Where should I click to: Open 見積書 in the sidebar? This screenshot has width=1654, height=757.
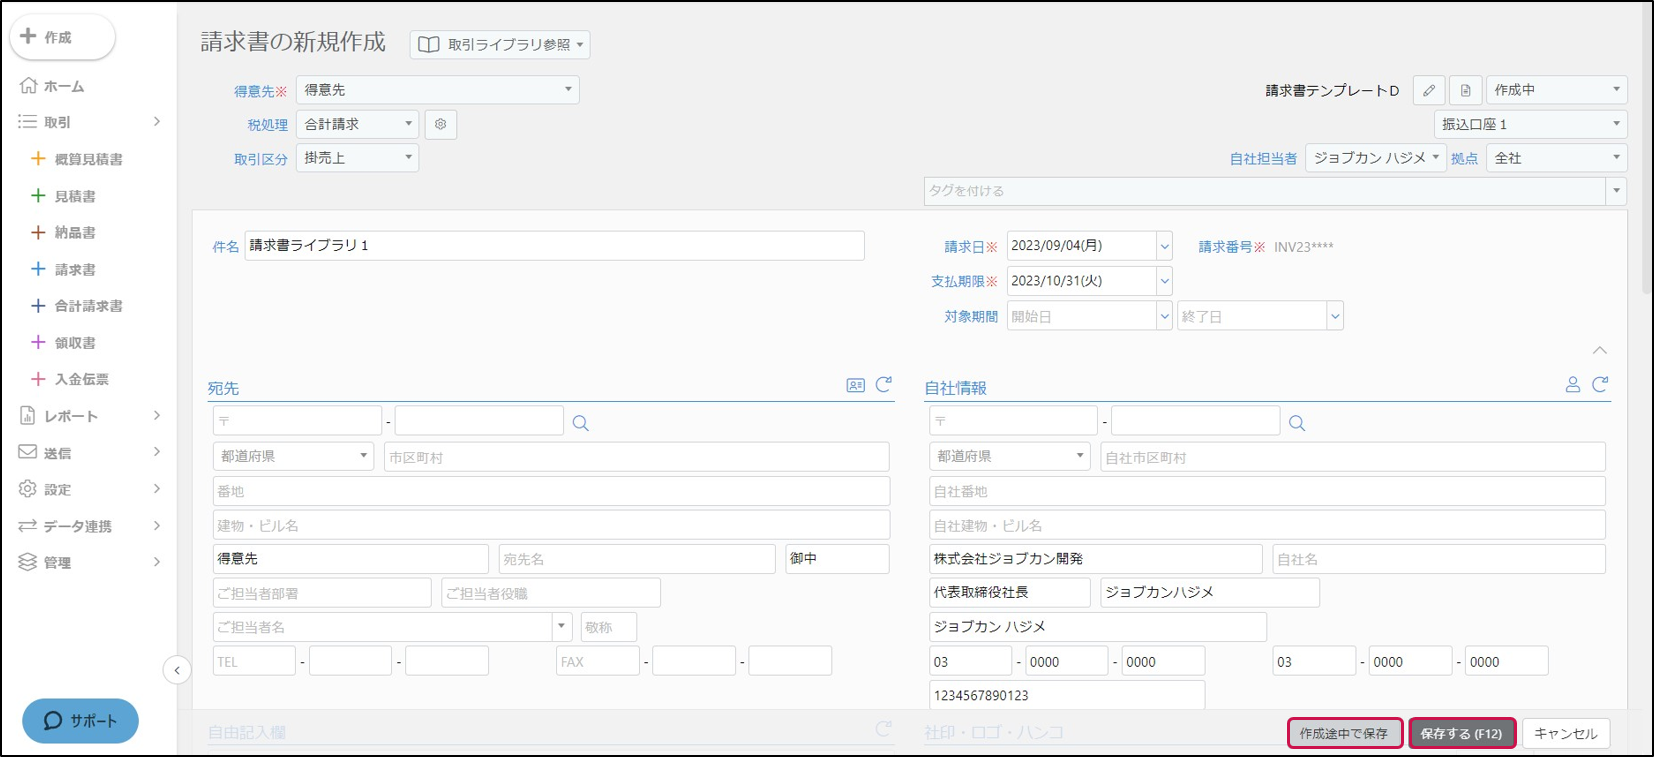(x=75, y=196)
